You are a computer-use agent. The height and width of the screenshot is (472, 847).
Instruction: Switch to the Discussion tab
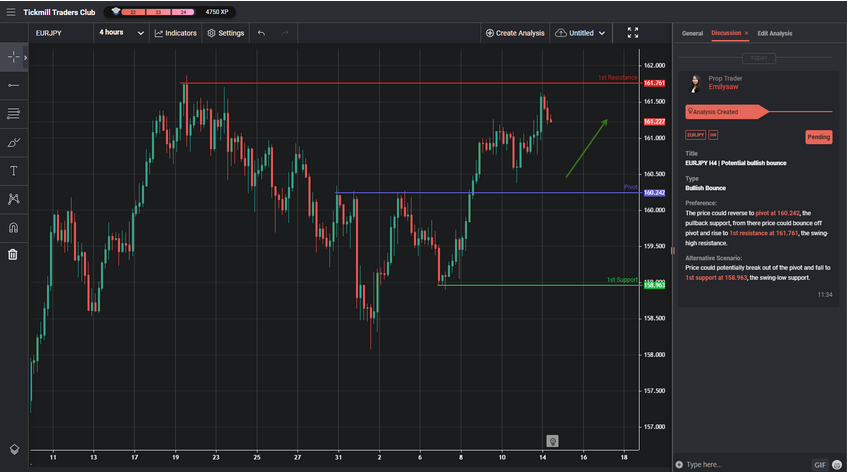coord(726,33)
